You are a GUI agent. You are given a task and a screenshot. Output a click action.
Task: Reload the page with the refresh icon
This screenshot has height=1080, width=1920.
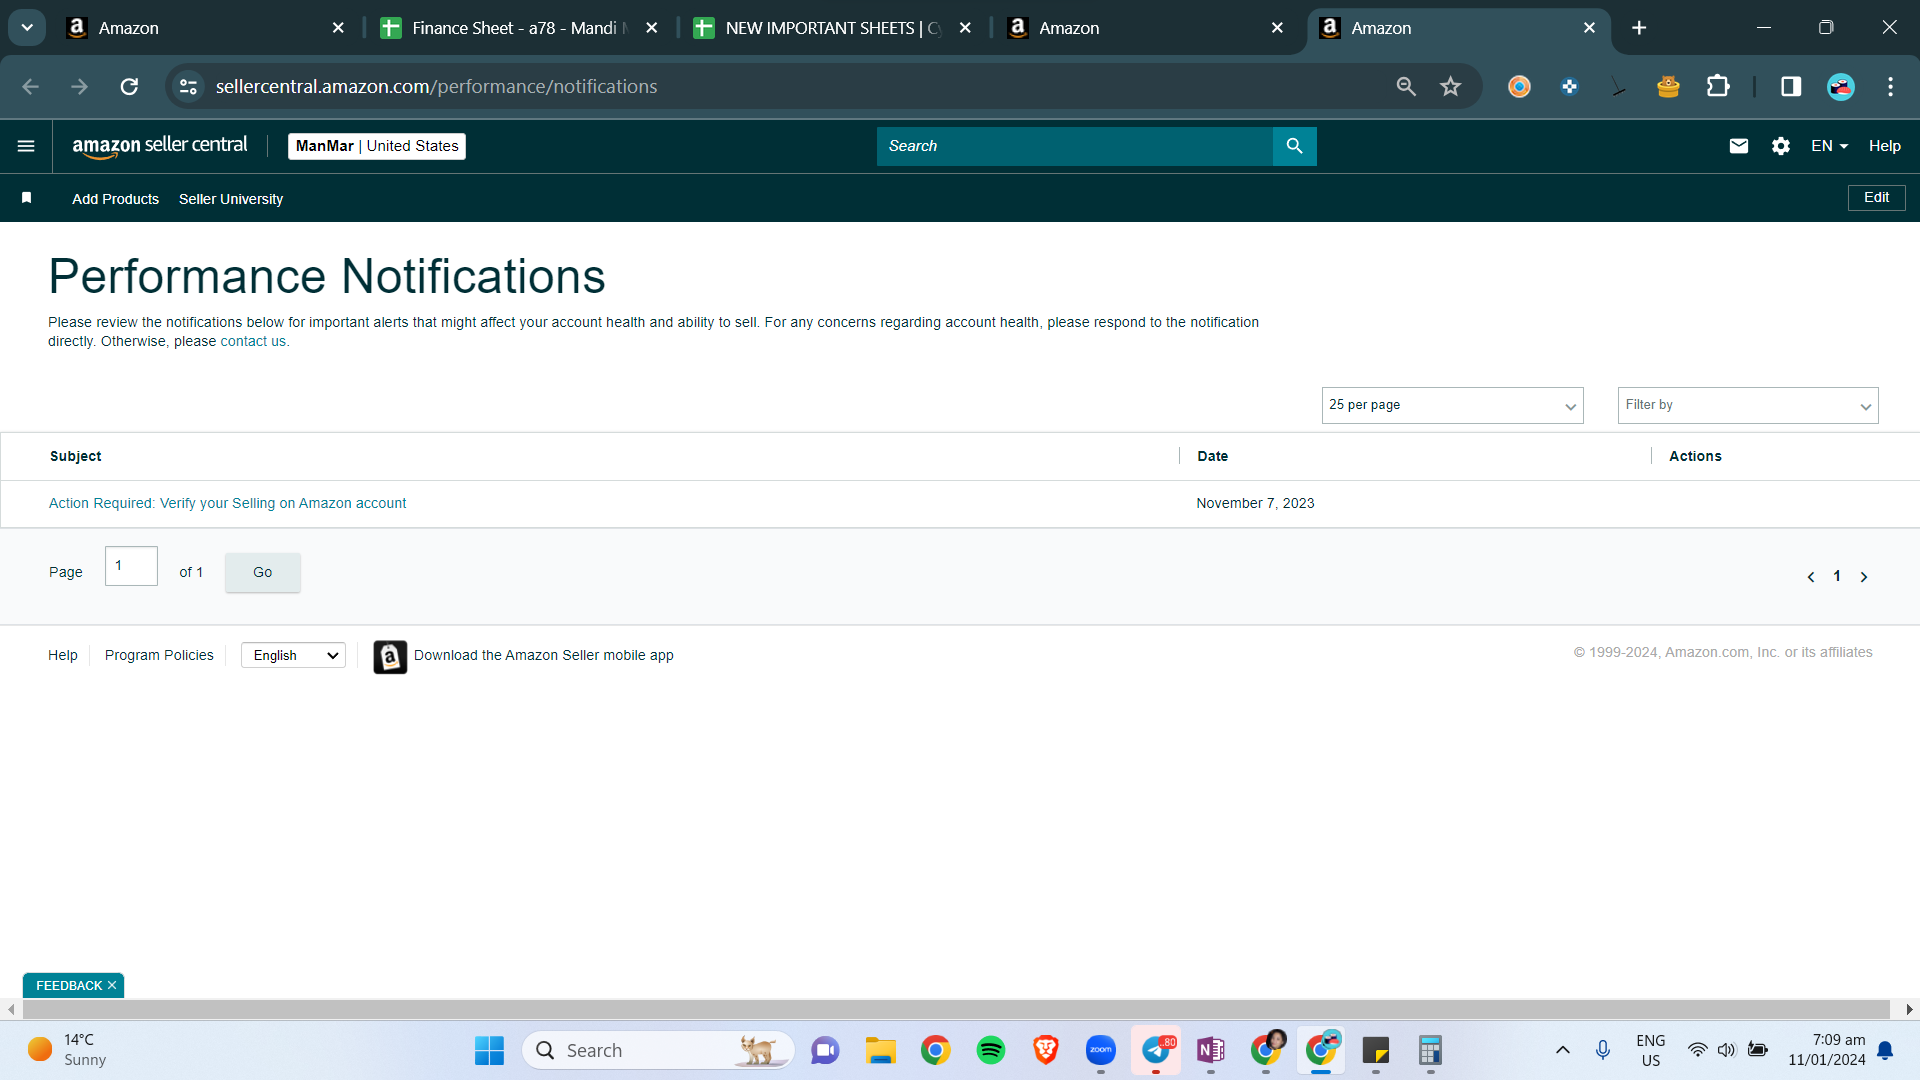[x=129, y=87]
